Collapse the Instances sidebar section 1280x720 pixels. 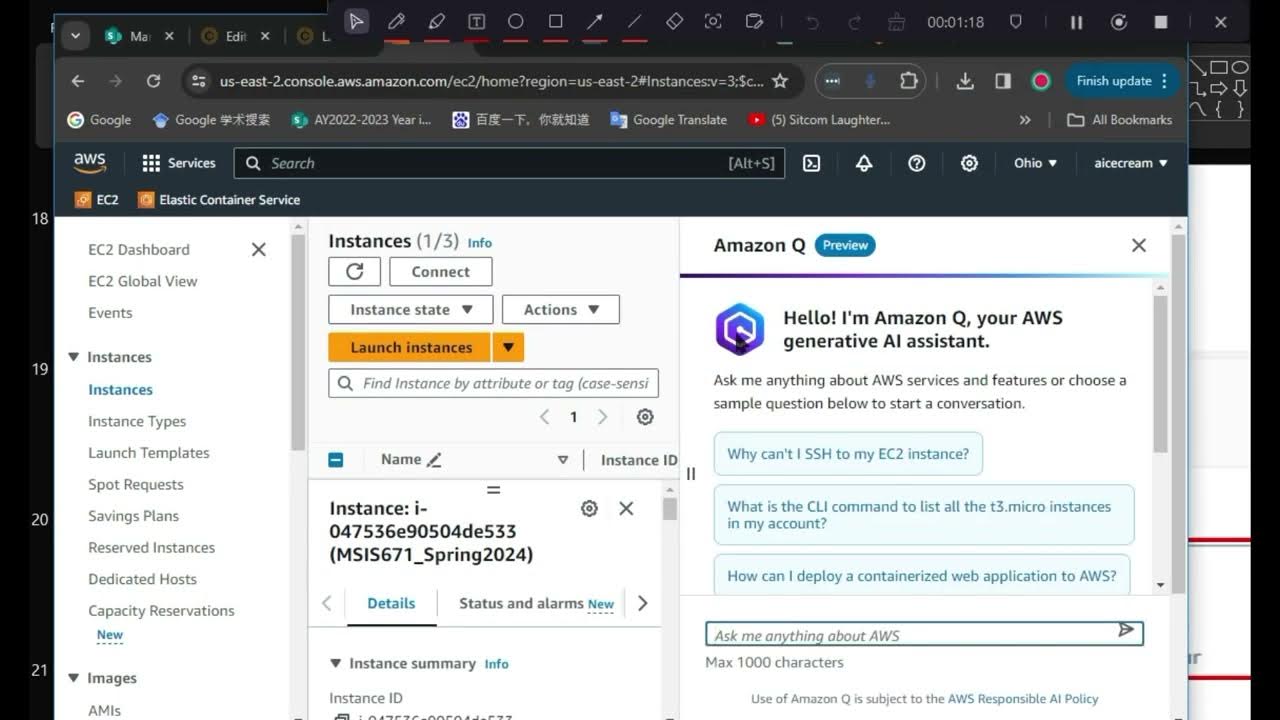click(73, 357)
